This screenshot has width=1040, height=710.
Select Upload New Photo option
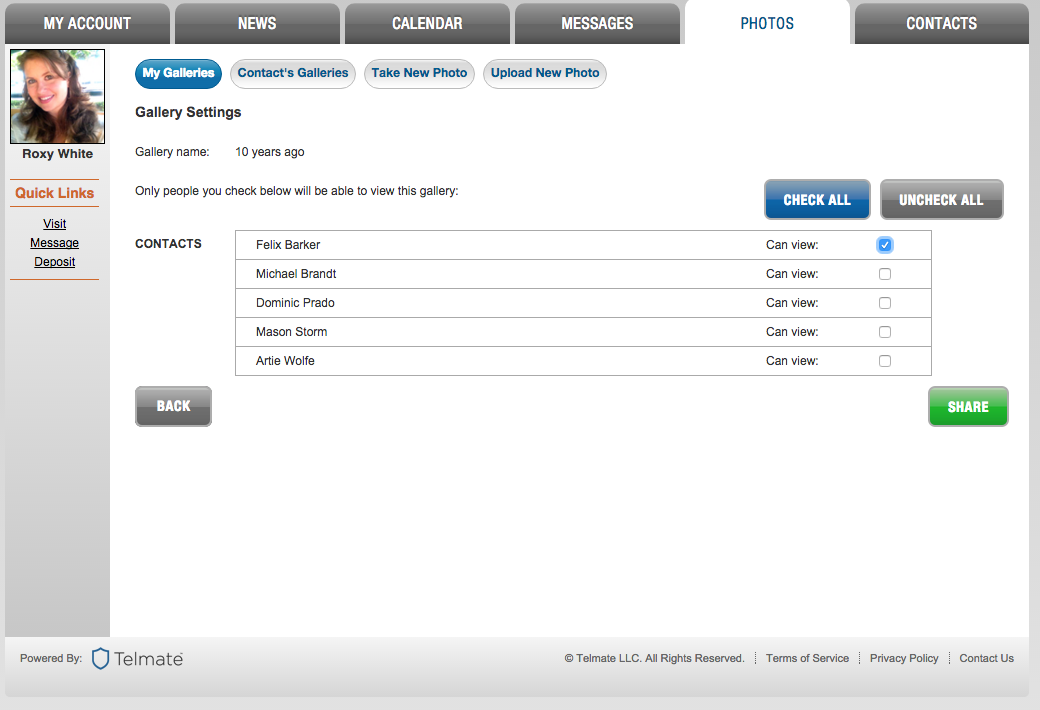545,73
